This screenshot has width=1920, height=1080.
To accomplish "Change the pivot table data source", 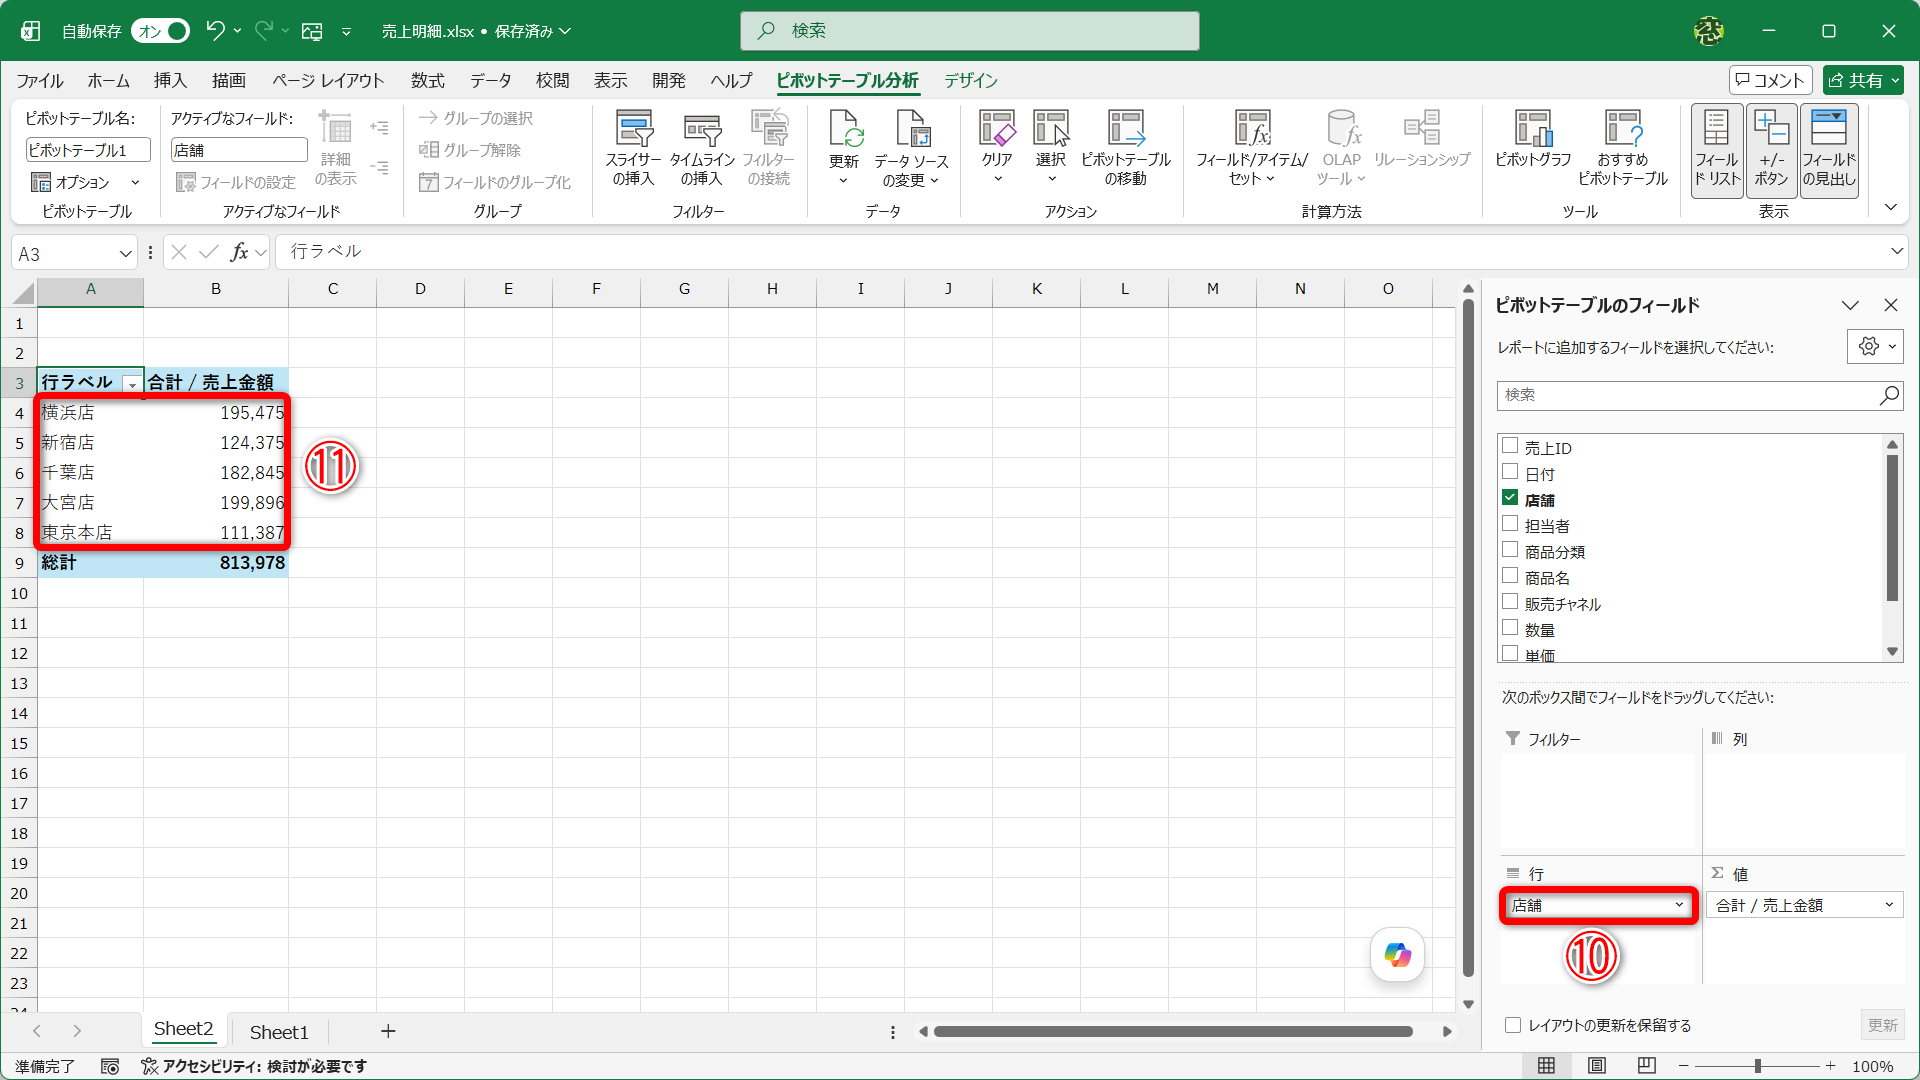I will [910, 149].
